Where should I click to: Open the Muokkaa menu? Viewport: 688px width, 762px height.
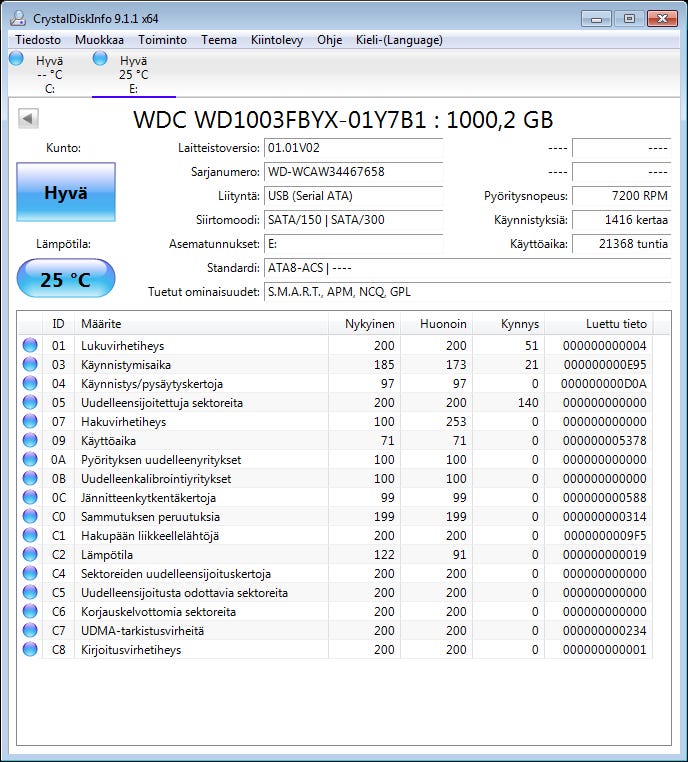pyautogui.click(x=99, y=40)
